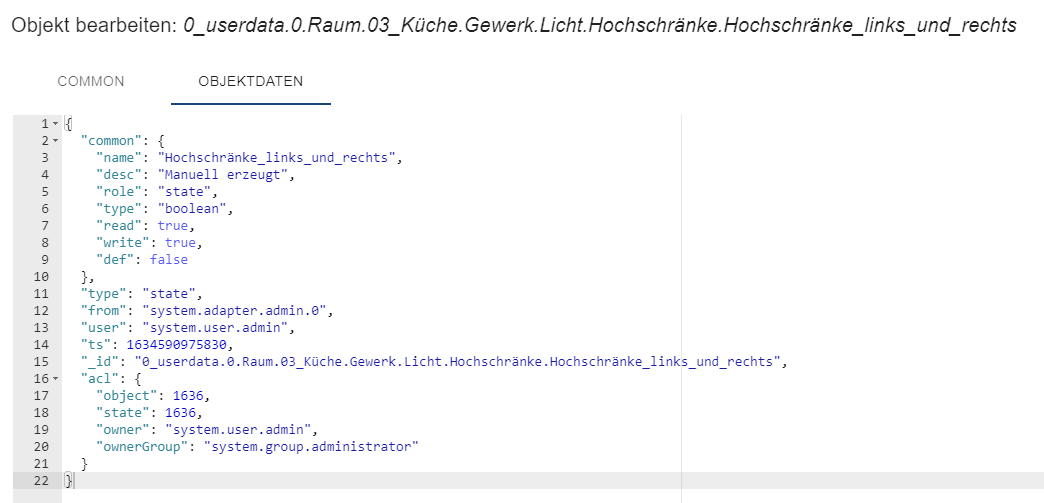Click line number 10 in the gutter
This screenshot has width=1044, height=503.
41,276
